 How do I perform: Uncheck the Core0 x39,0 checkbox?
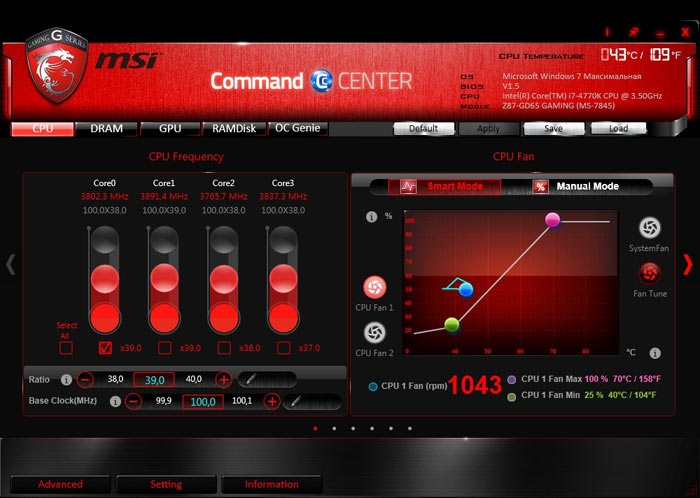105,348
